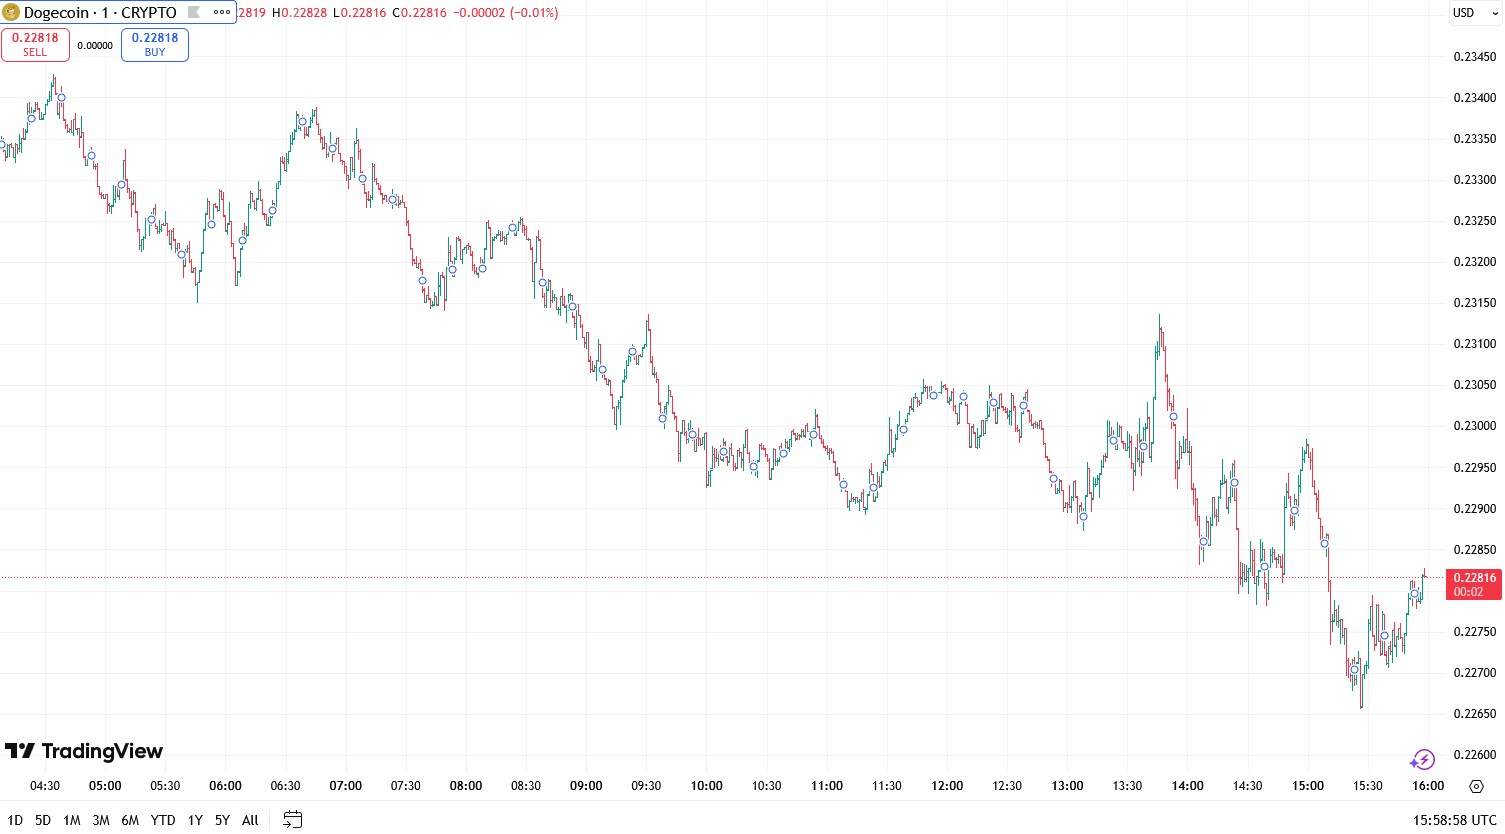
Task: Select the 1Y time range
Action: click(195, 820)
